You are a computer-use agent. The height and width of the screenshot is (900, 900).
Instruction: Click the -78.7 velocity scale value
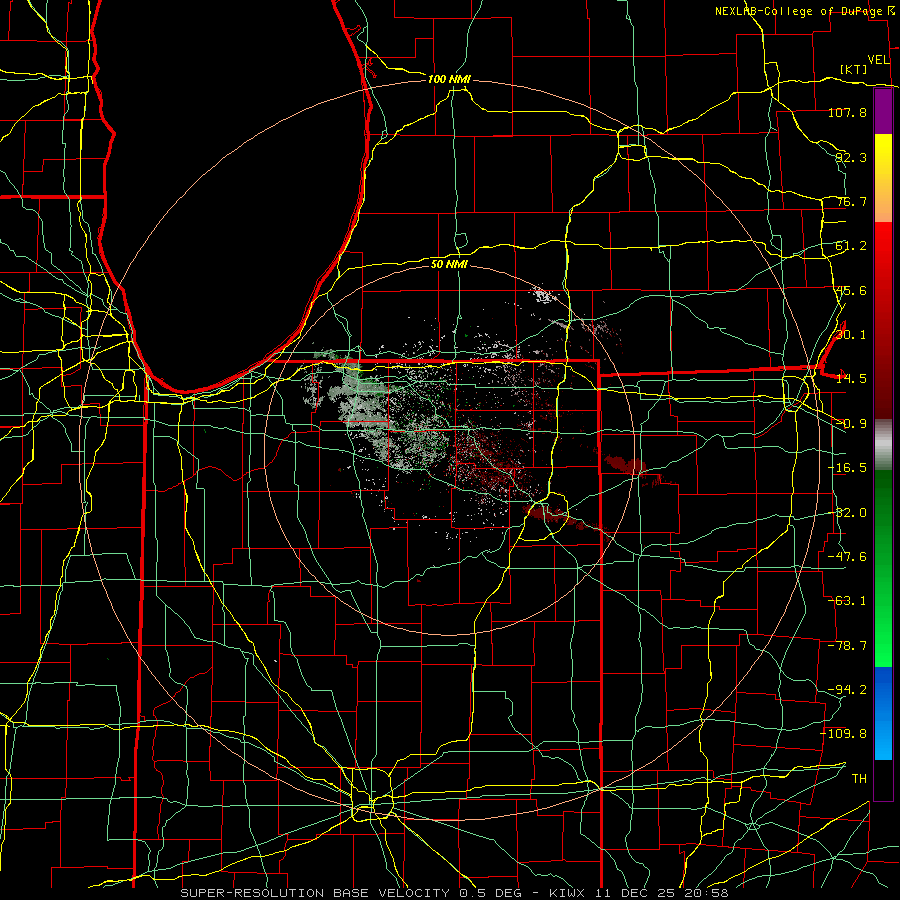(x=847, y=646)
